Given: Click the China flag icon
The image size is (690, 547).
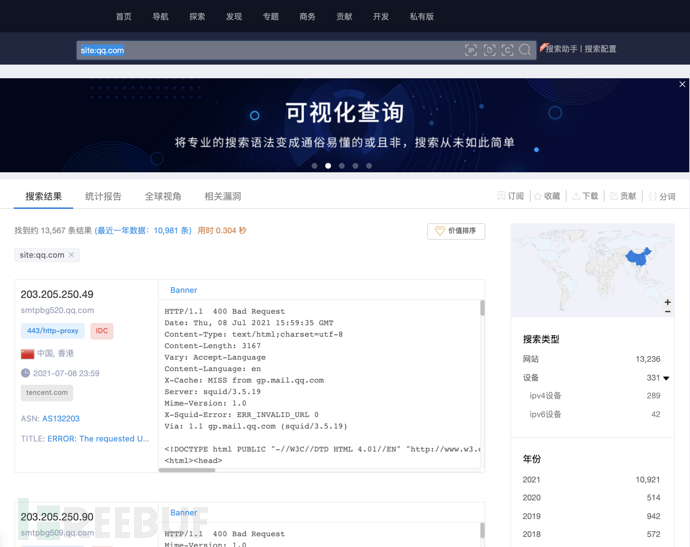Looking at the screenshot, I should point(27,354).
